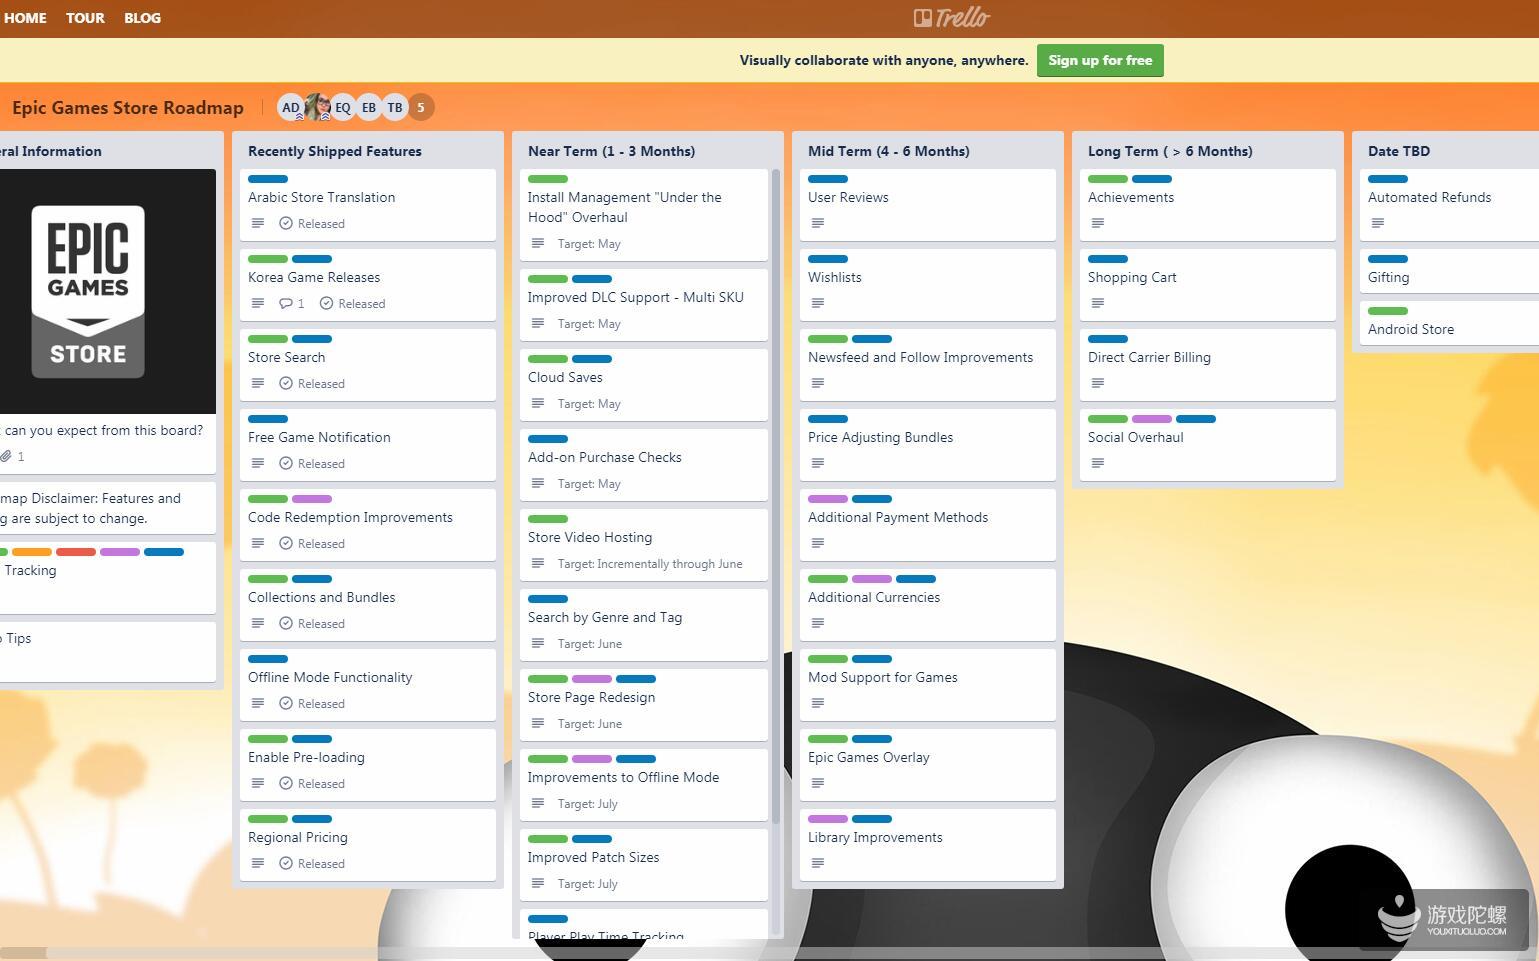Image resolution: width=1539 pixels, height=961 pixels.
Task: Click description icon on Arabic Store Translation card
Action: pyautogui.click(x=258, y=223)
